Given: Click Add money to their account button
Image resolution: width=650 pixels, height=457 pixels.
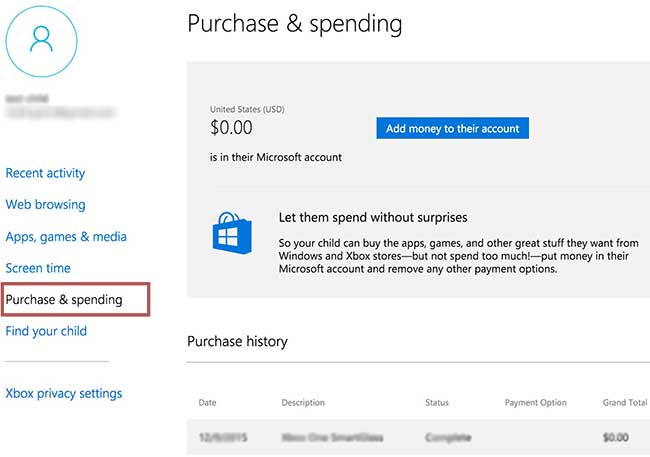Looking at the screenshot, I should (452, 129).
